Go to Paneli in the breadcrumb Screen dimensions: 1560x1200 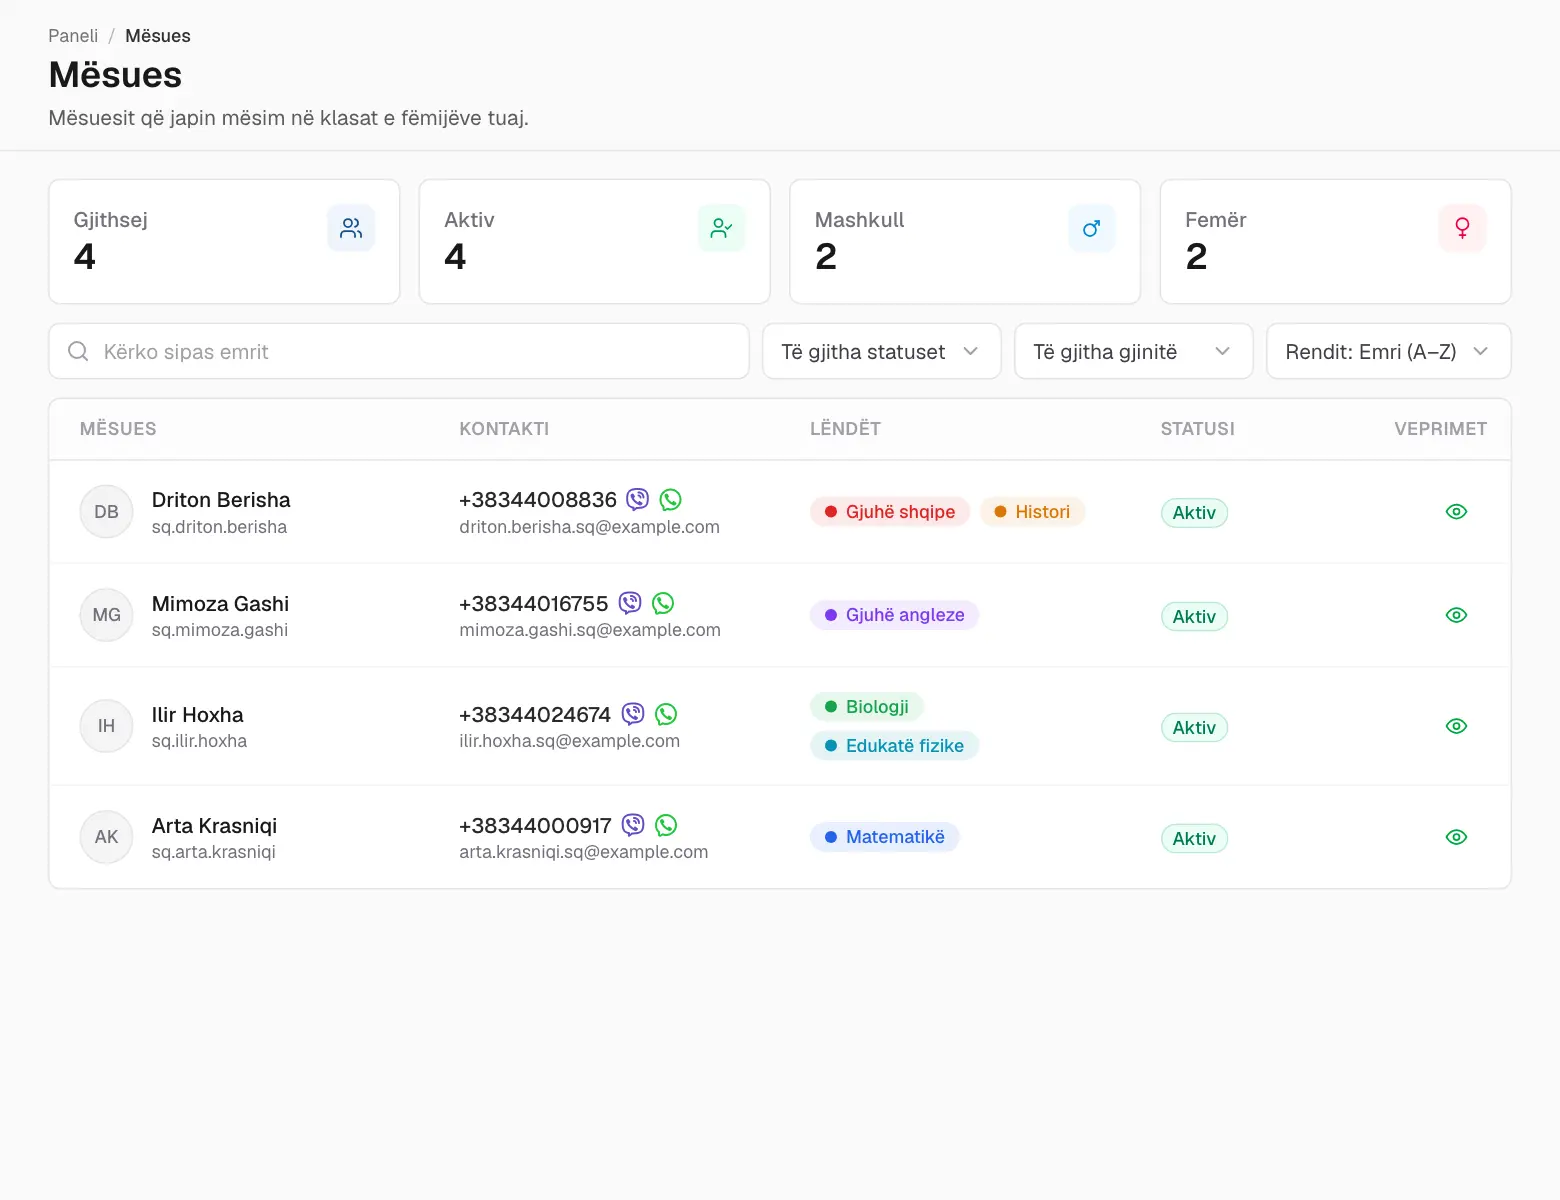coord(73,36)
